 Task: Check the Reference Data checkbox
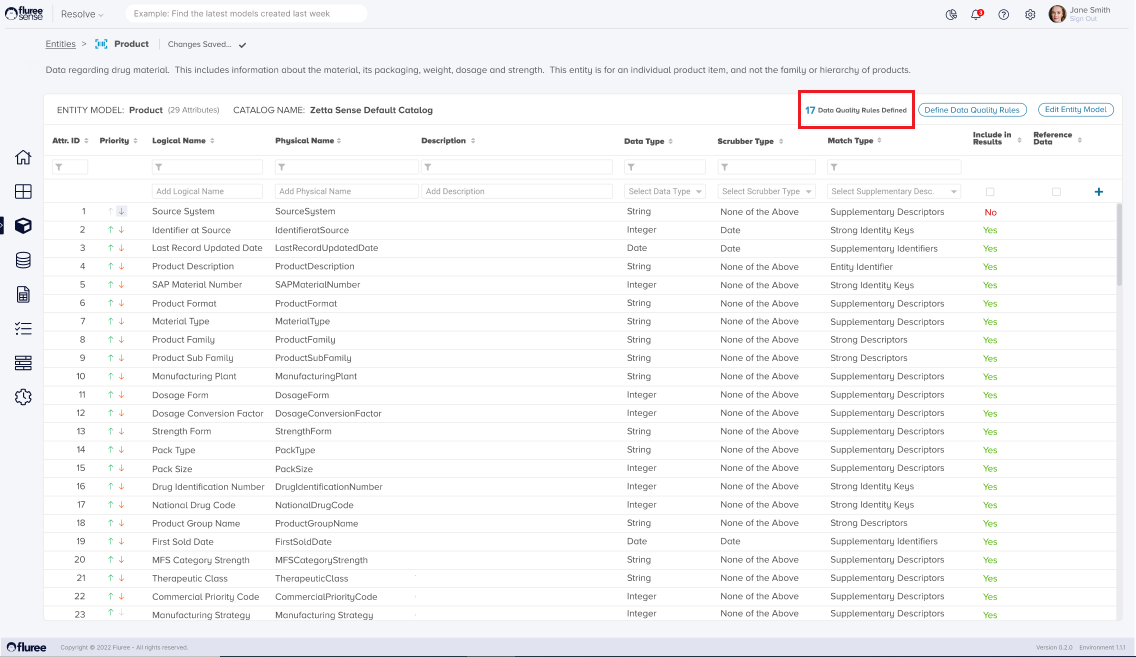click(x=1056, y=192)
